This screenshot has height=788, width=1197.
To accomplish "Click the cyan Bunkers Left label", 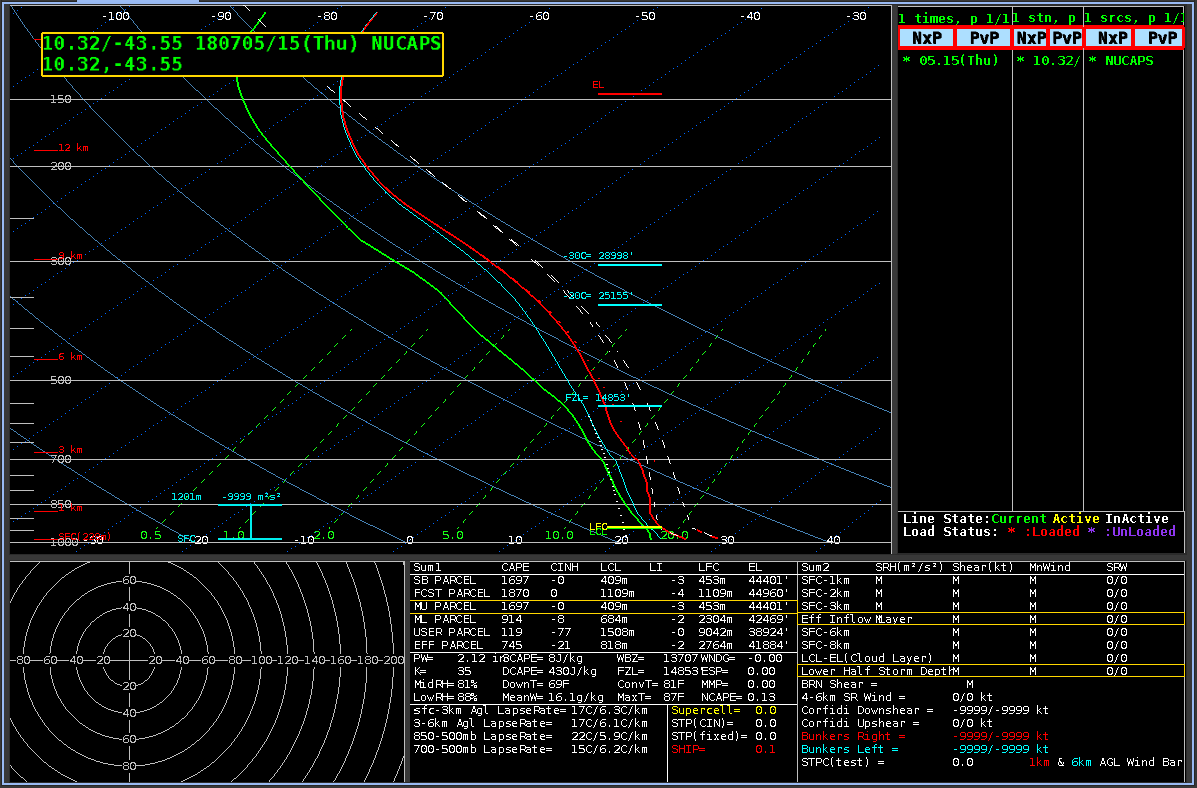I will 849,749.
